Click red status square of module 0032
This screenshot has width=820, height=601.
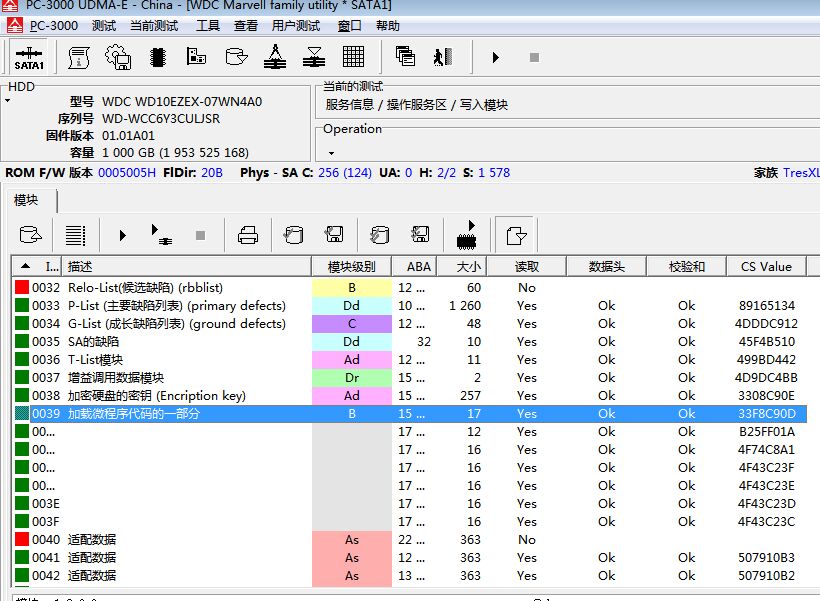(x=22, y=288)
